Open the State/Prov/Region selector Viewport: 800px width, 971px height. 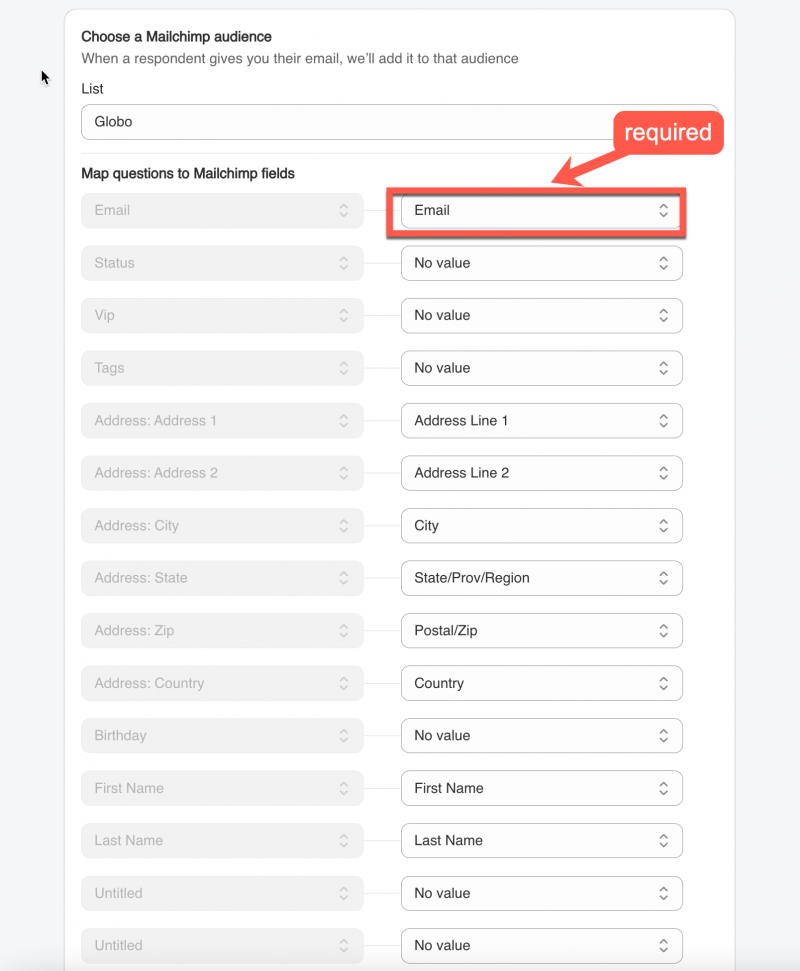click(x=540, y=578)
